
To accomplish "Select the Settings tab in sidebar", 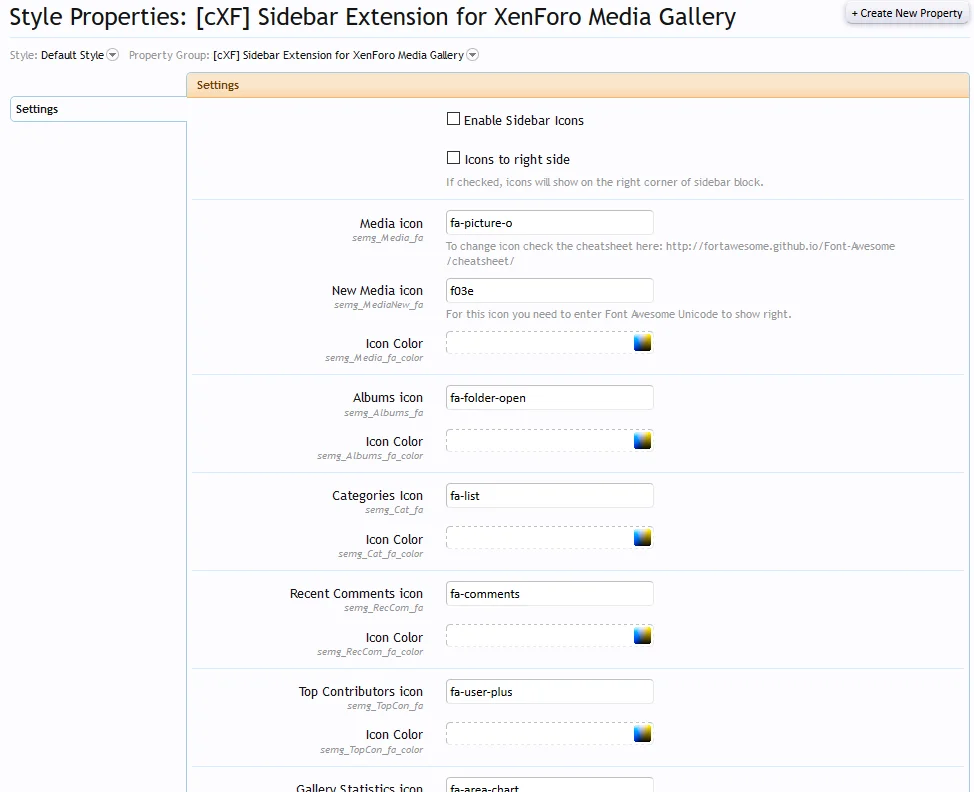I will (98, 109).
